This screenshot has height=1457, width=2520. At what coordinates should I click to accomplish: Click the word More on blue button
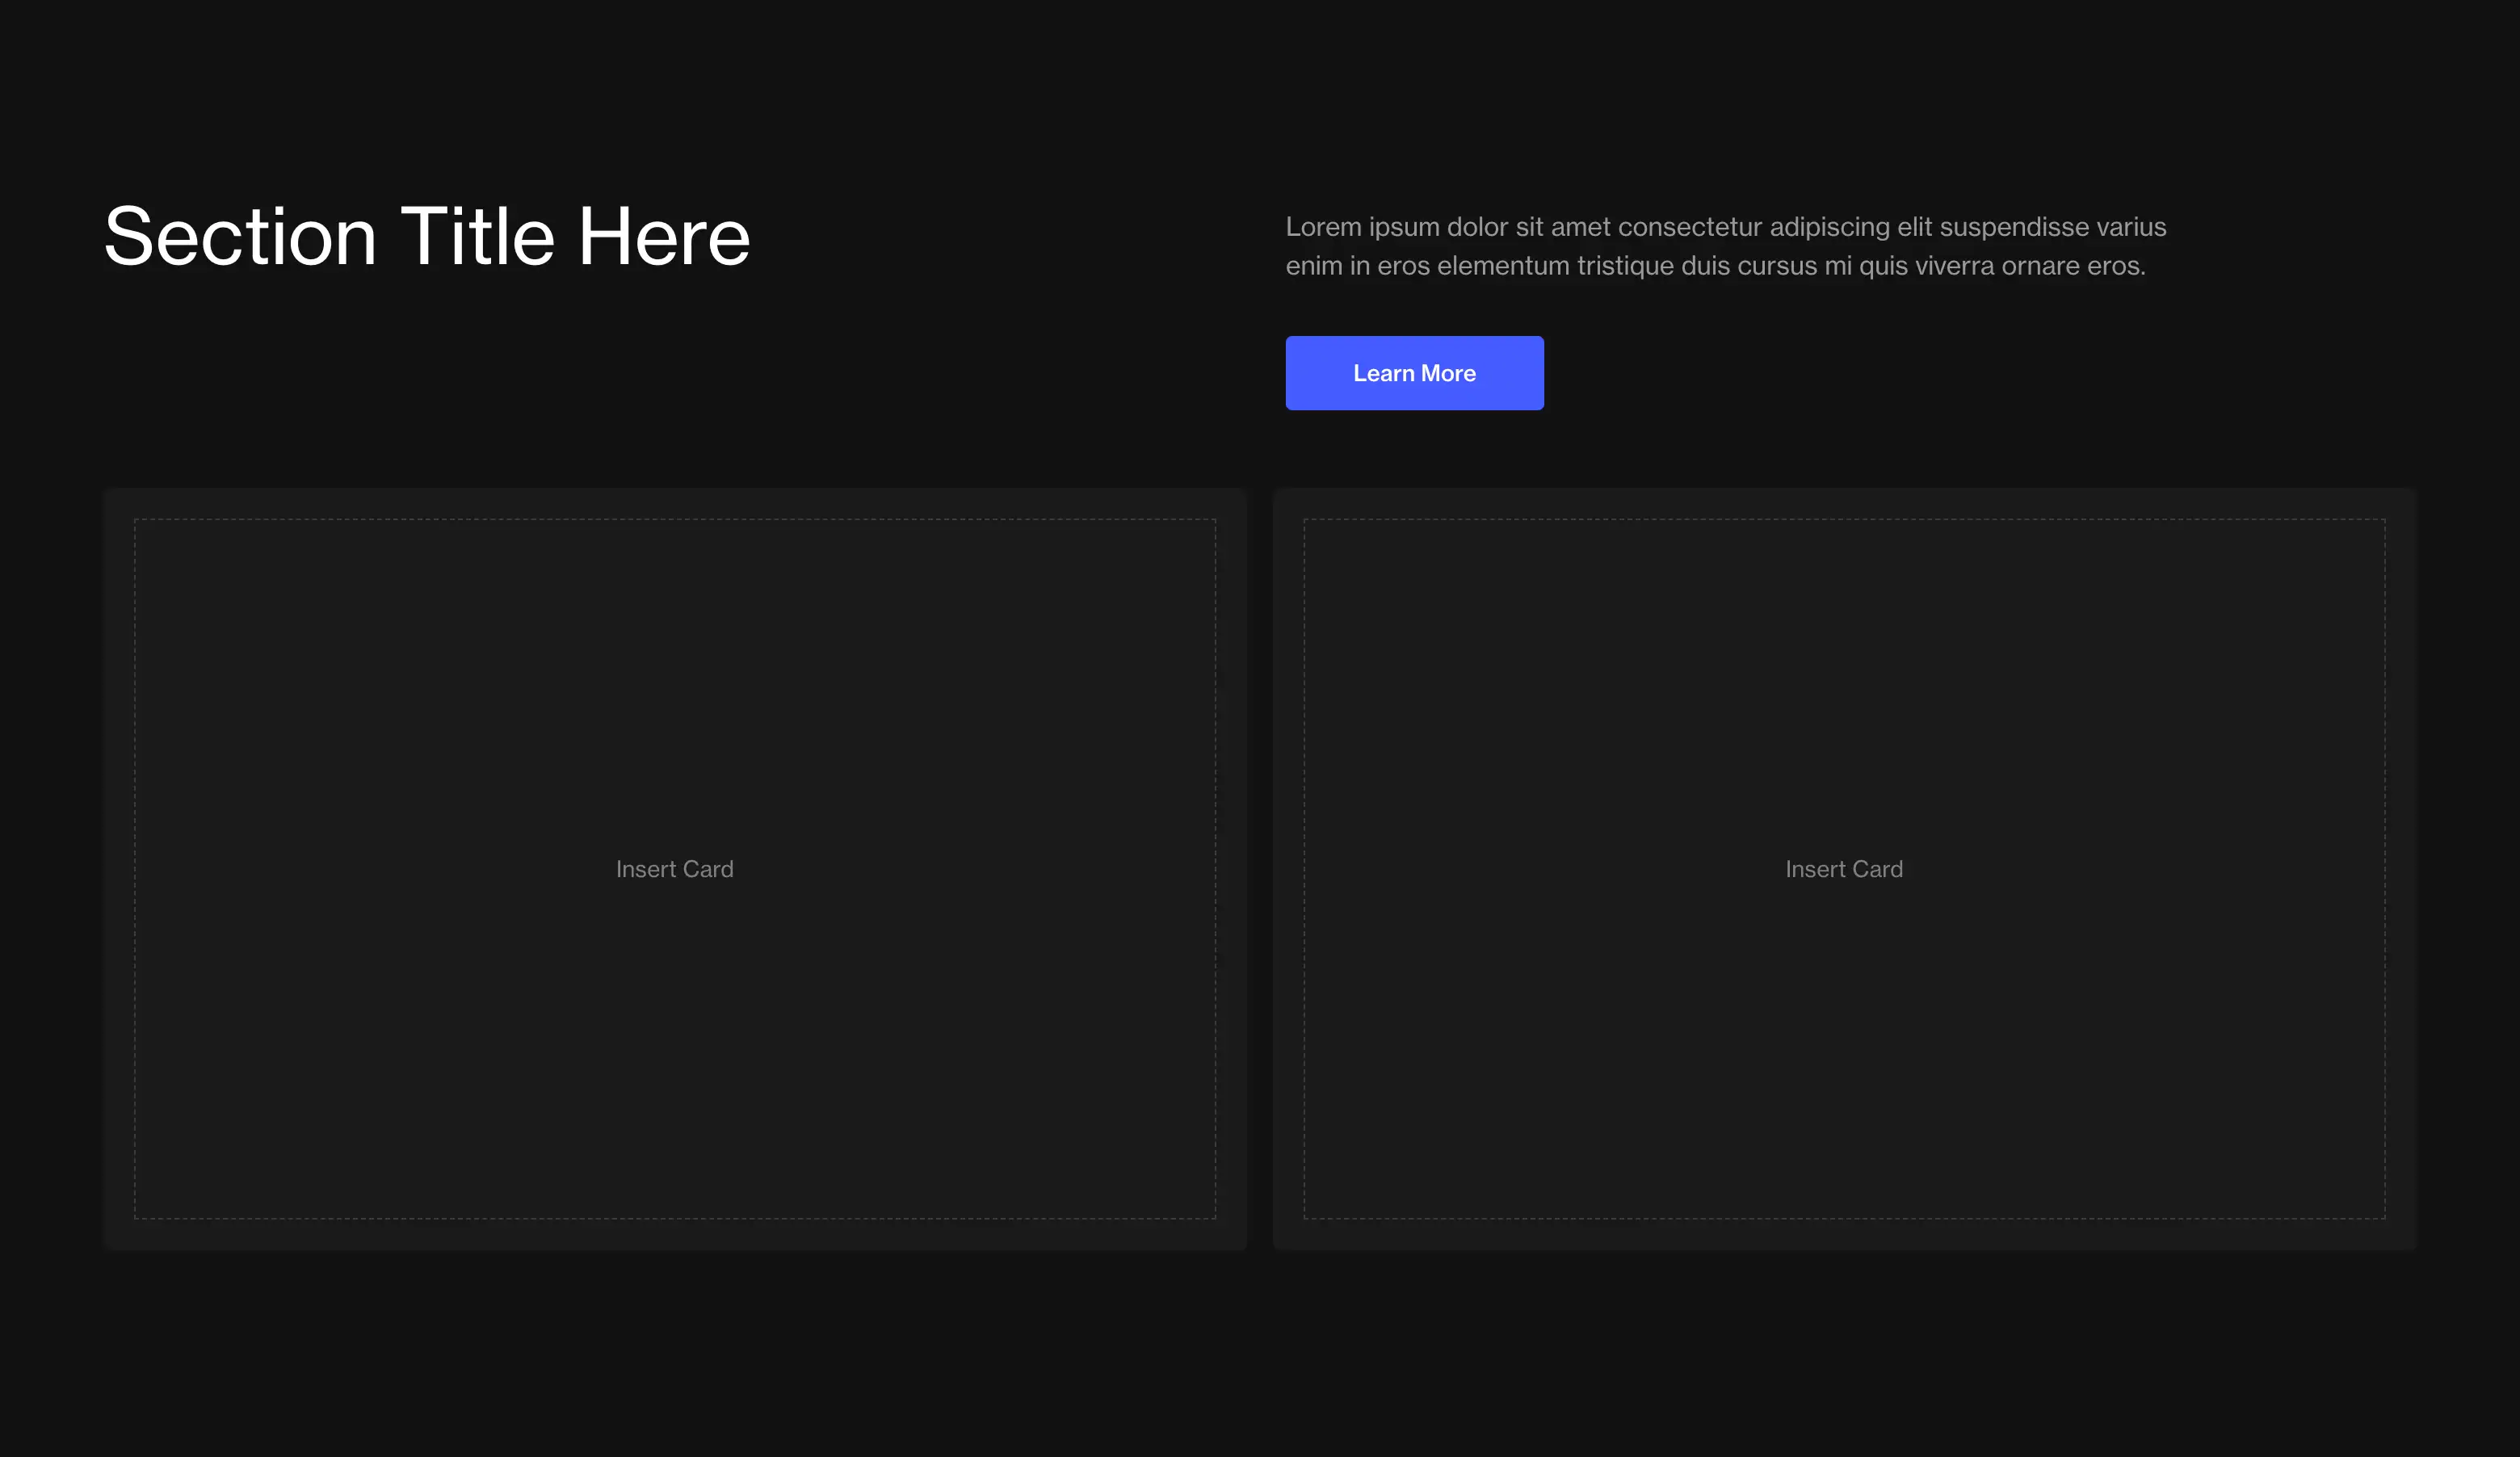[x=1448, y=373]
